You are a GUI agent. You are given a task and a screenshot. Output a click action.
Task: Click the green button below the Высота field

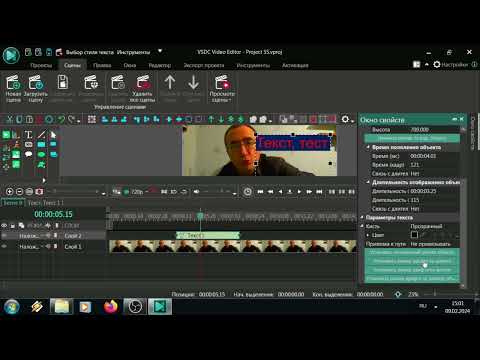coord(412,138)
